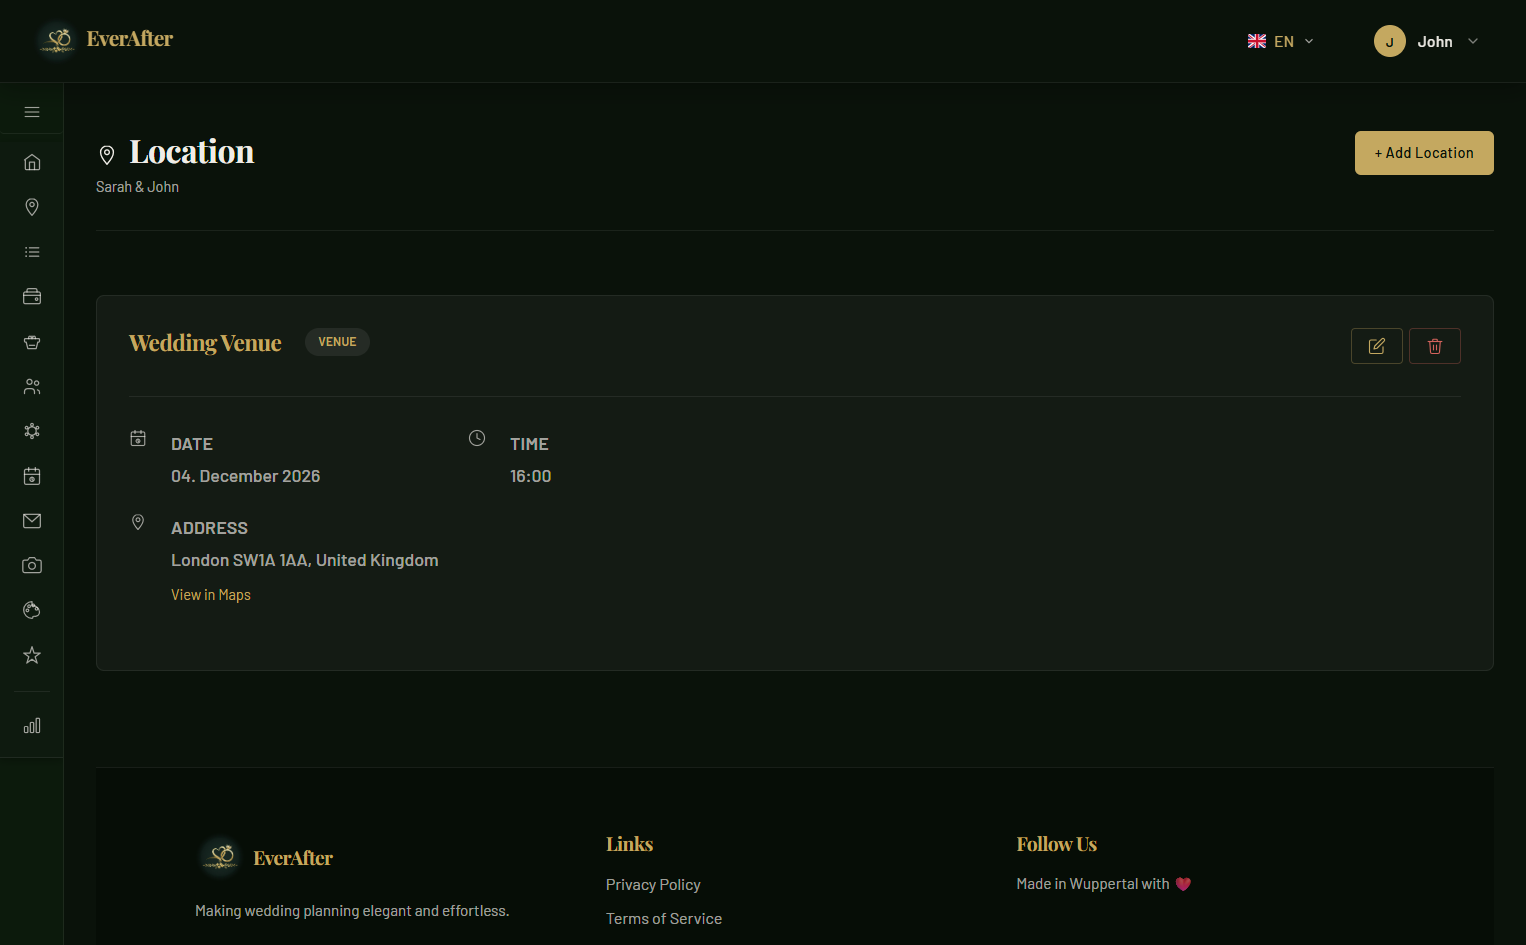
Task: Toggle the hamburger sidebar menu
Action: 32,112
